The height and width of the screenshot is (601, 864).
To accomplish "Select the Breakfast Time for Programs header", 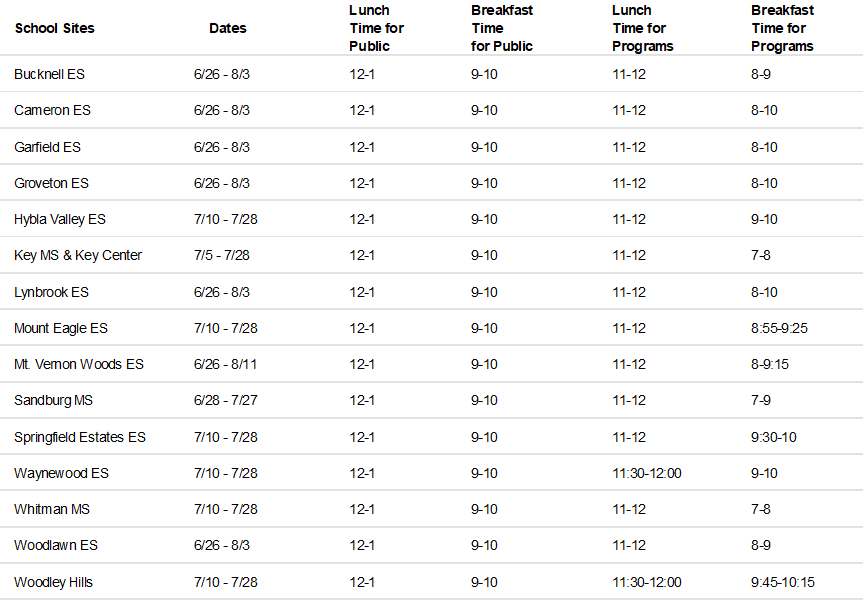I will 782,28.
